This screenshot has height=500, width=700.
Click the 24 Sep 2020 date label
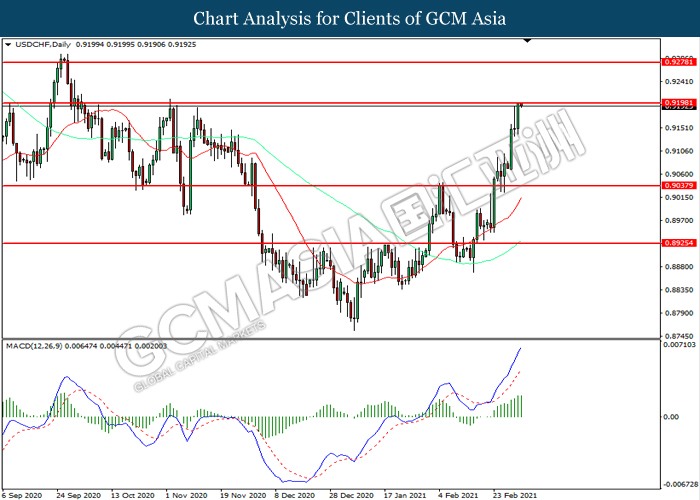point(79,495)
